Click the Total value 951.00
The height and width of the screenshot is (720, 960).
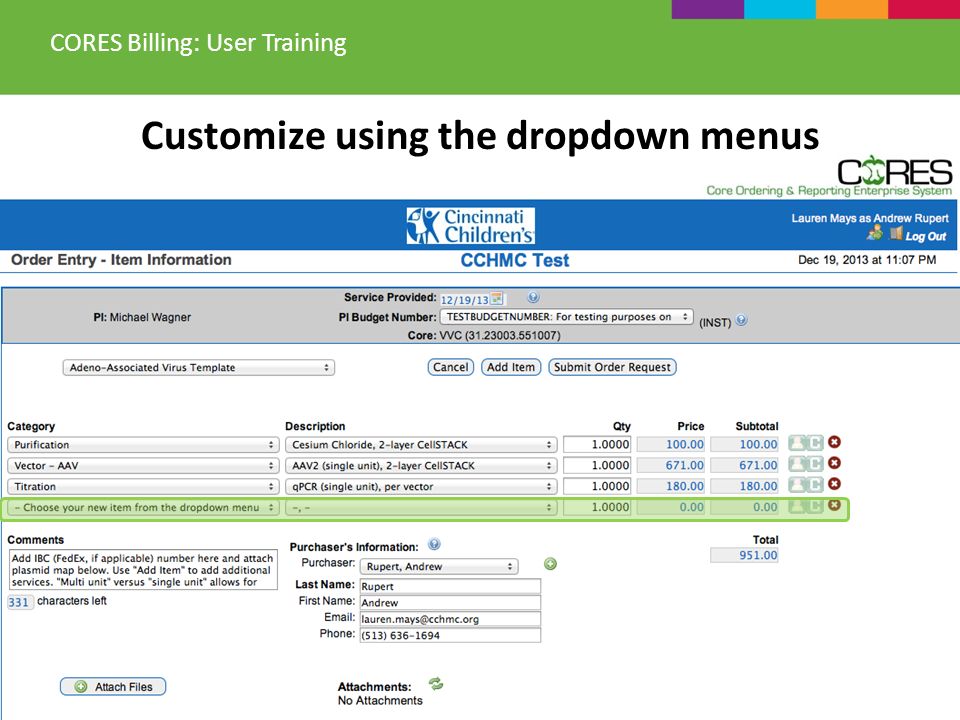coord(744,555)
